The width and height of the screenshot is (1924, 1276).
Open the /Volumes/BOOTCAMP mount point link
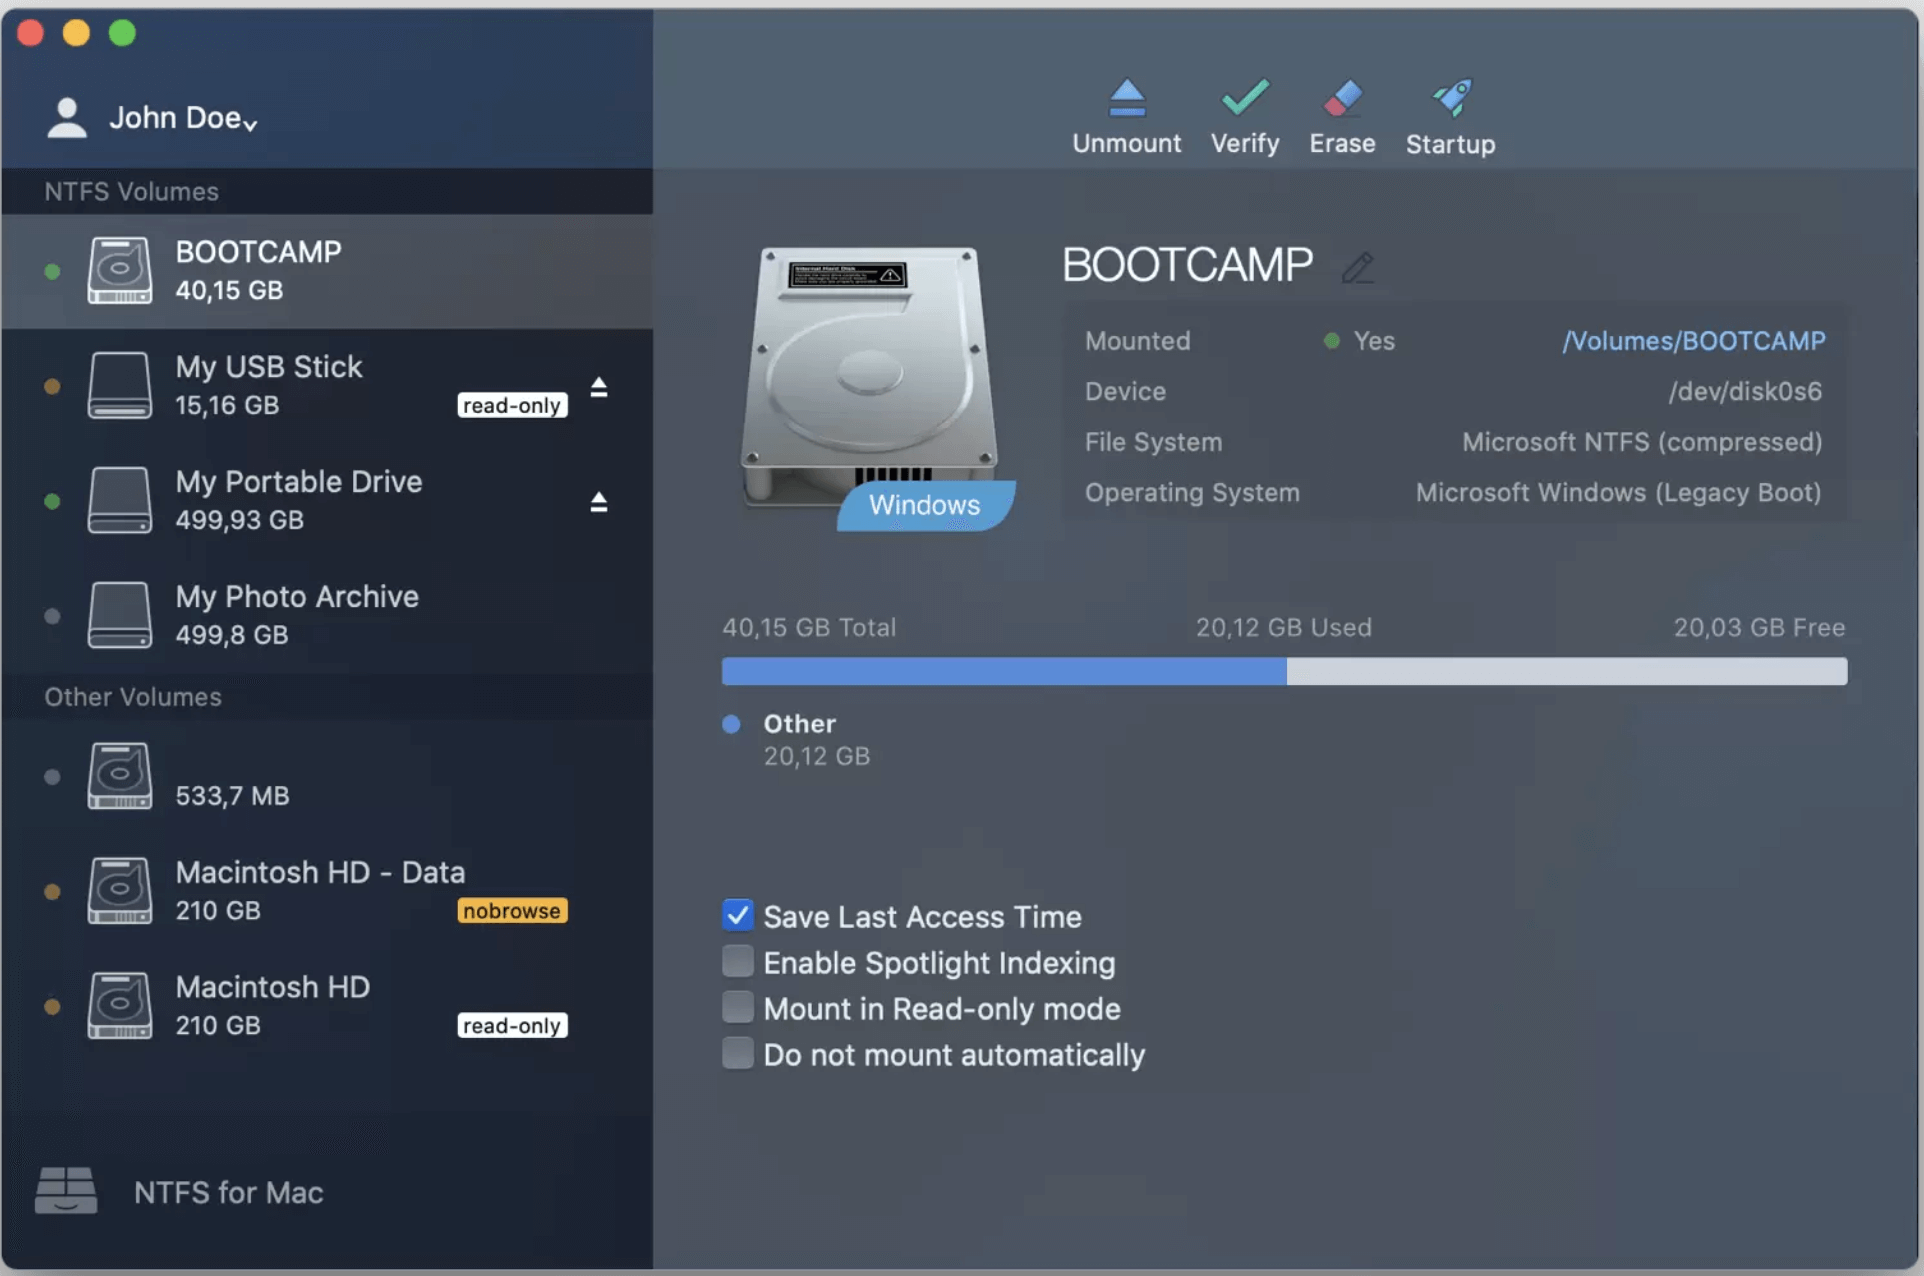[x=1693, y=340]
